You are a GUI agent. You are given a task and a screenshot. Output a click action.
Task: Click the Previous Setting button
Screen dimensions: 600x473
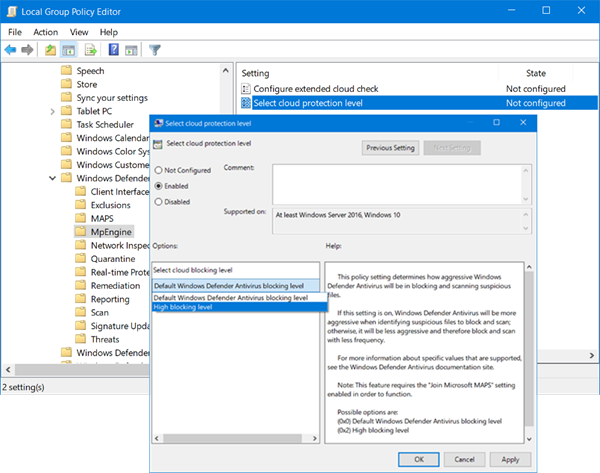pyautogui.click(x=390, y=148)
